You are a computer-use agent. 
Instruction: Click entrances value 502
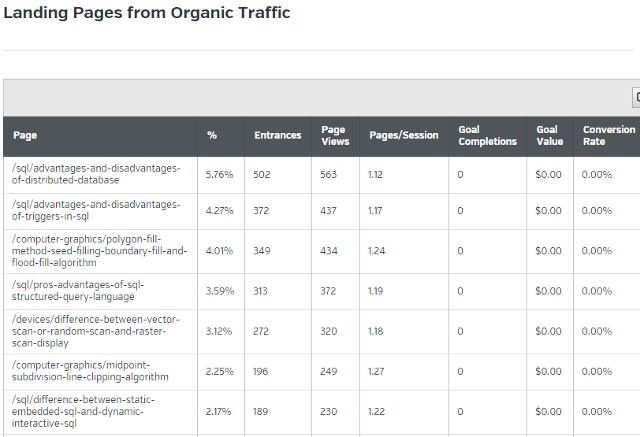262,175
